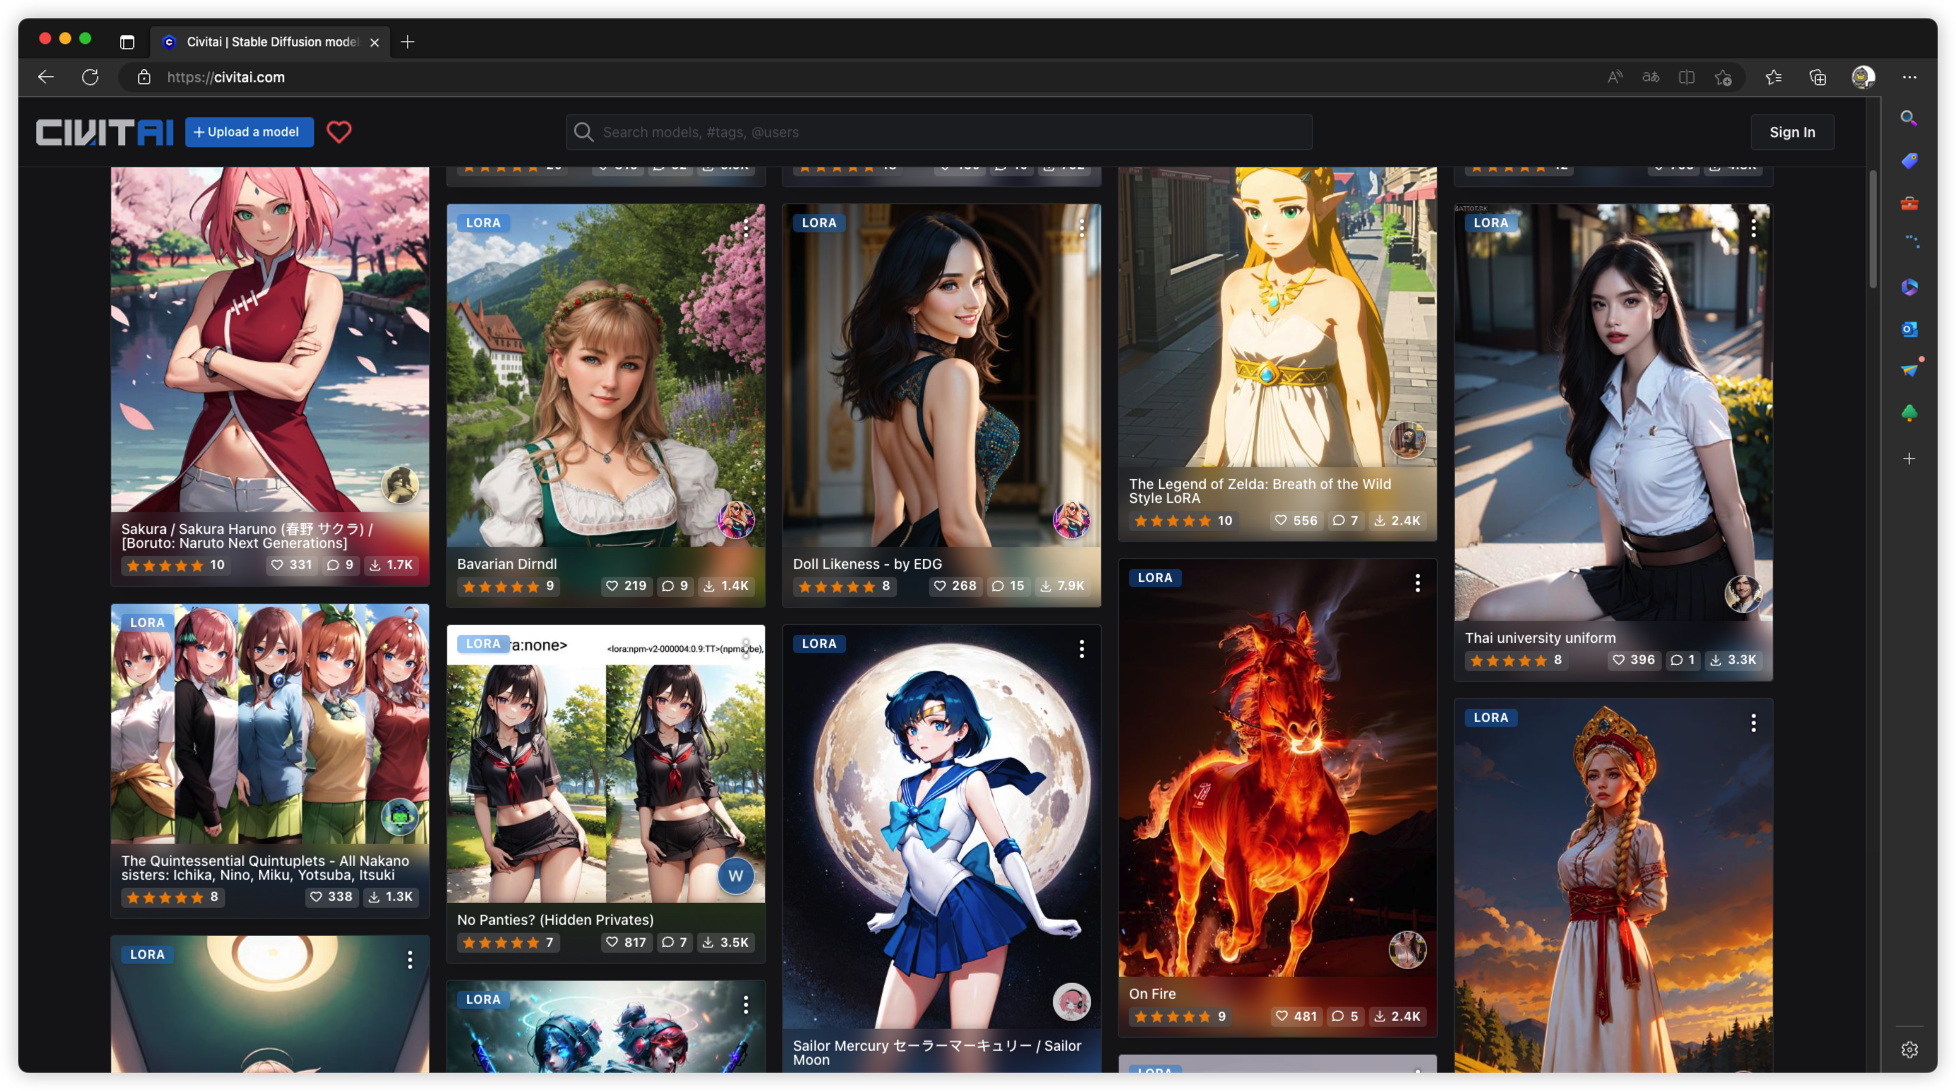Close the Civitai browser tab
This screenshot has width=1956, height=1091.
(x=374, y=42)
